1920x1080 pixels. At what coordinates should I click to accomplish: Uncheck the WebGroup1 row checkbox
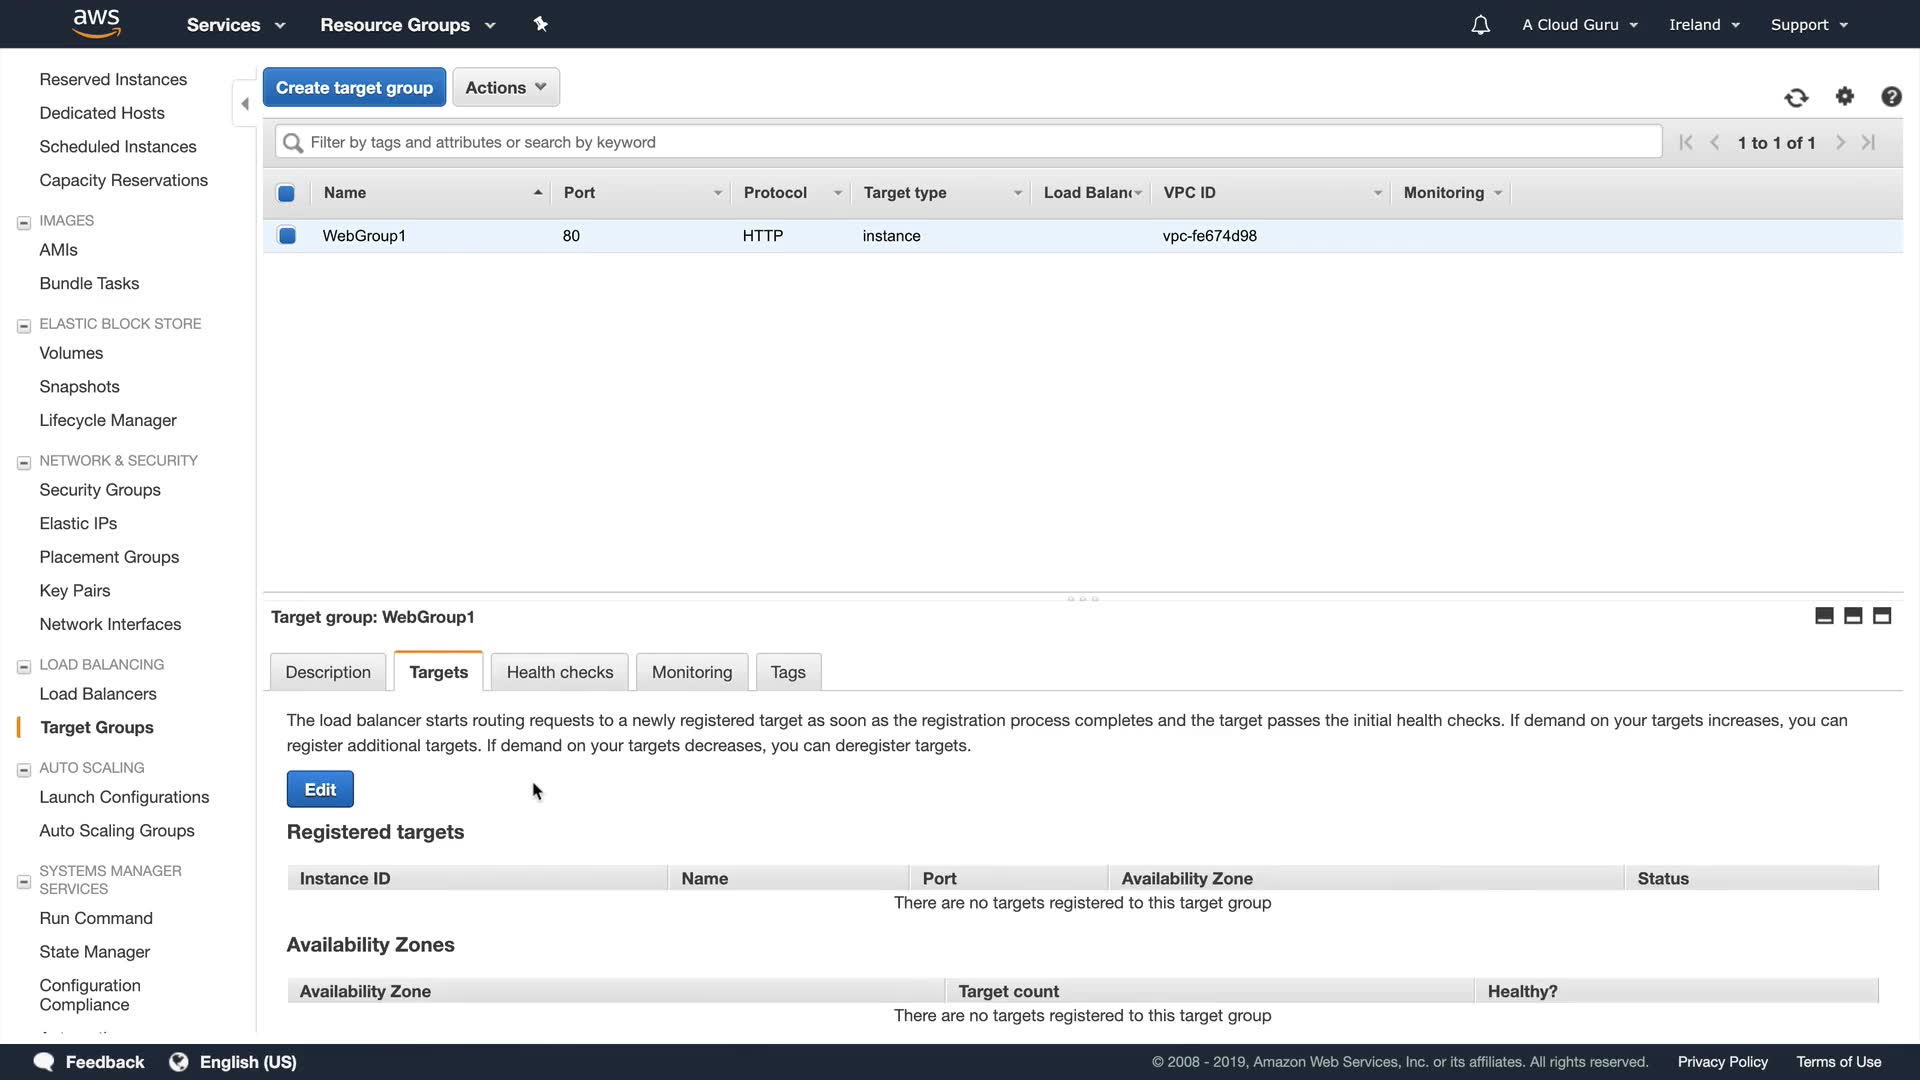[287, 236]
